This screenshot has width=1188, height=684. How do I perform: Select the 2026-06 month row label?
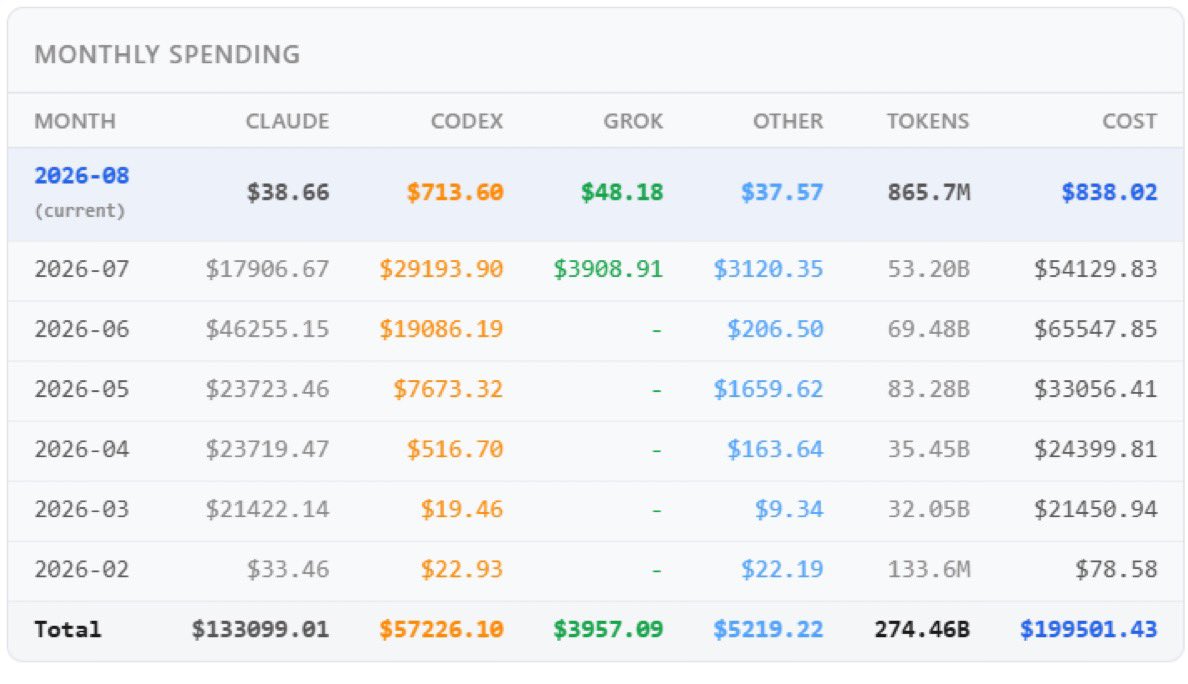click(82, 329)
